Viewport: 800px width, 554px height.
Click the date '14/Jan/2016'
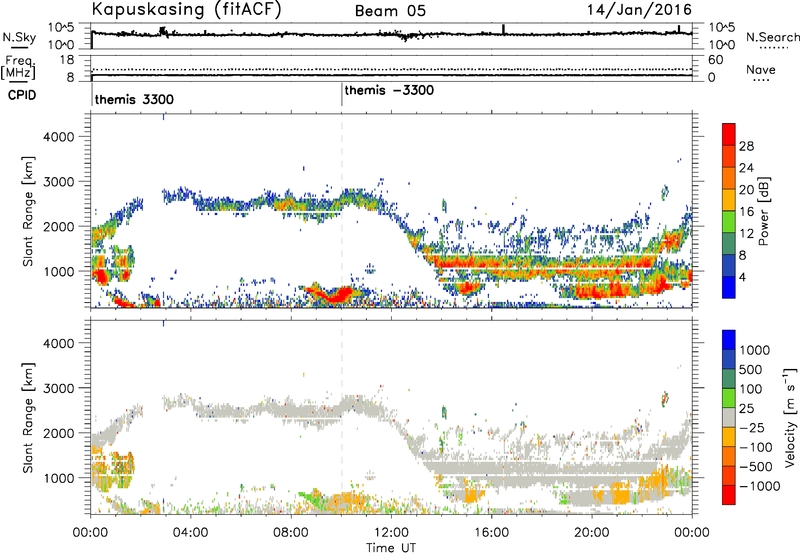(x=639, y=9)
